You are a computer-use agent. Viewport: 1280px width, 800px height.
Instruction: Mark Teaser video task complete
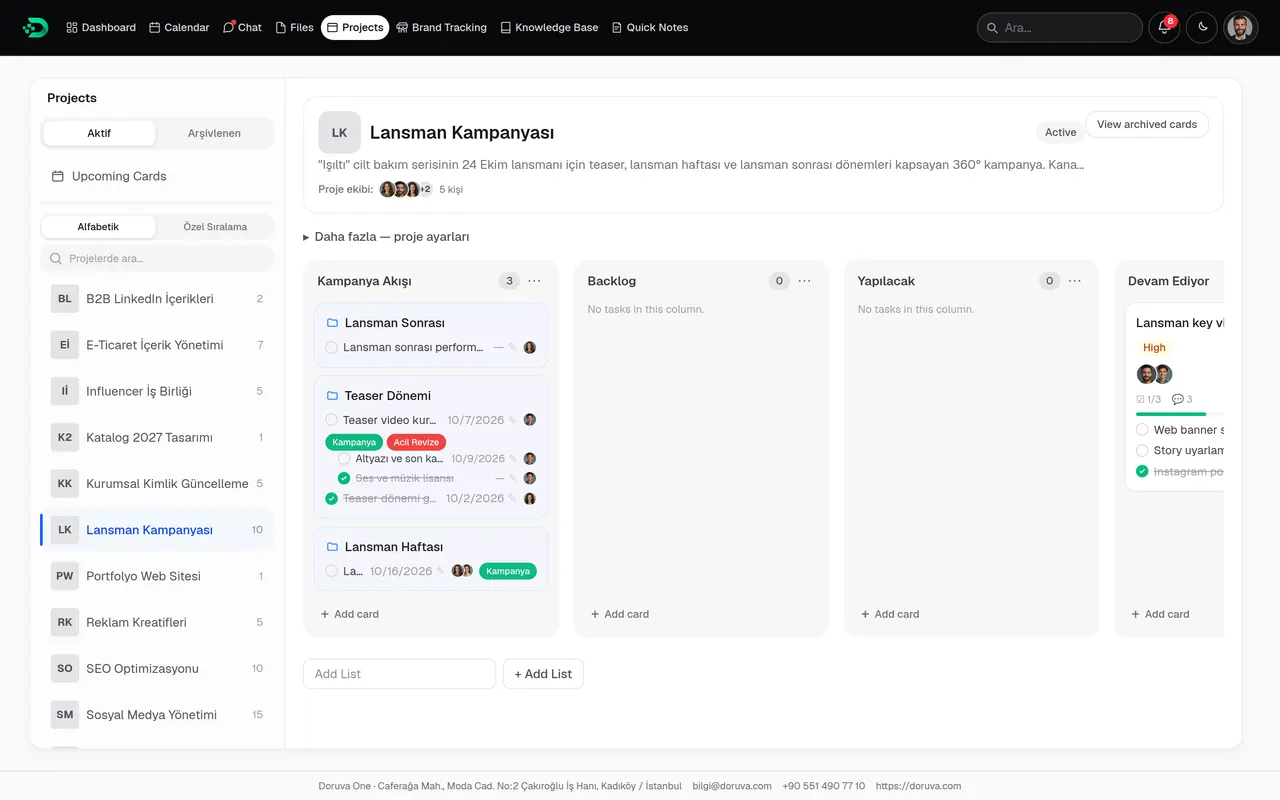[x=332, y=420]
